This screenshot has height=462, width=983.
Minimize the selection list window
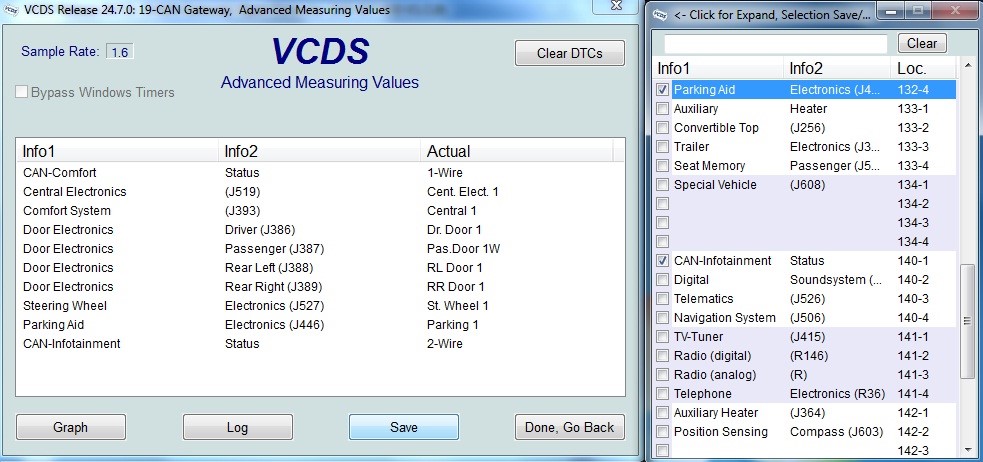click(x=891, y=10)
